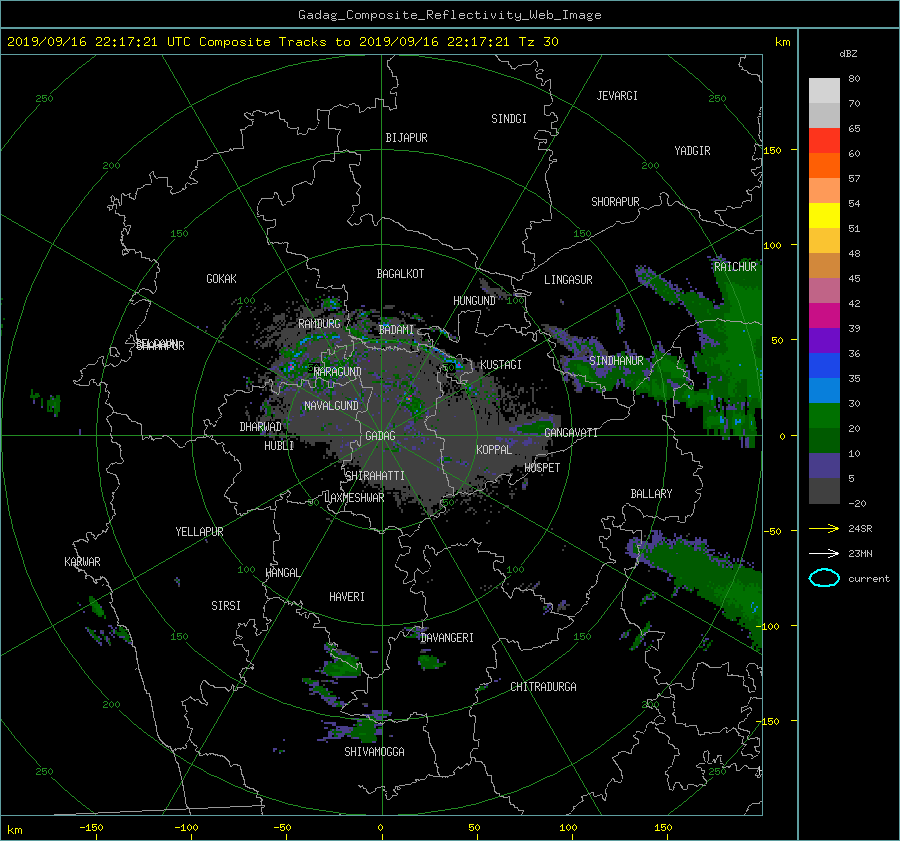The image size is (900, 841).
Task: Click the SIRSI city label
Action: (x=226, y=606)
